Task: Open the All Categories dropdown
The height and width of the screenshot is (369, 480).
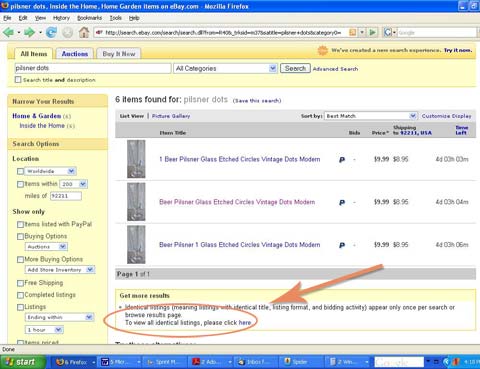Action: pos(225,68)
